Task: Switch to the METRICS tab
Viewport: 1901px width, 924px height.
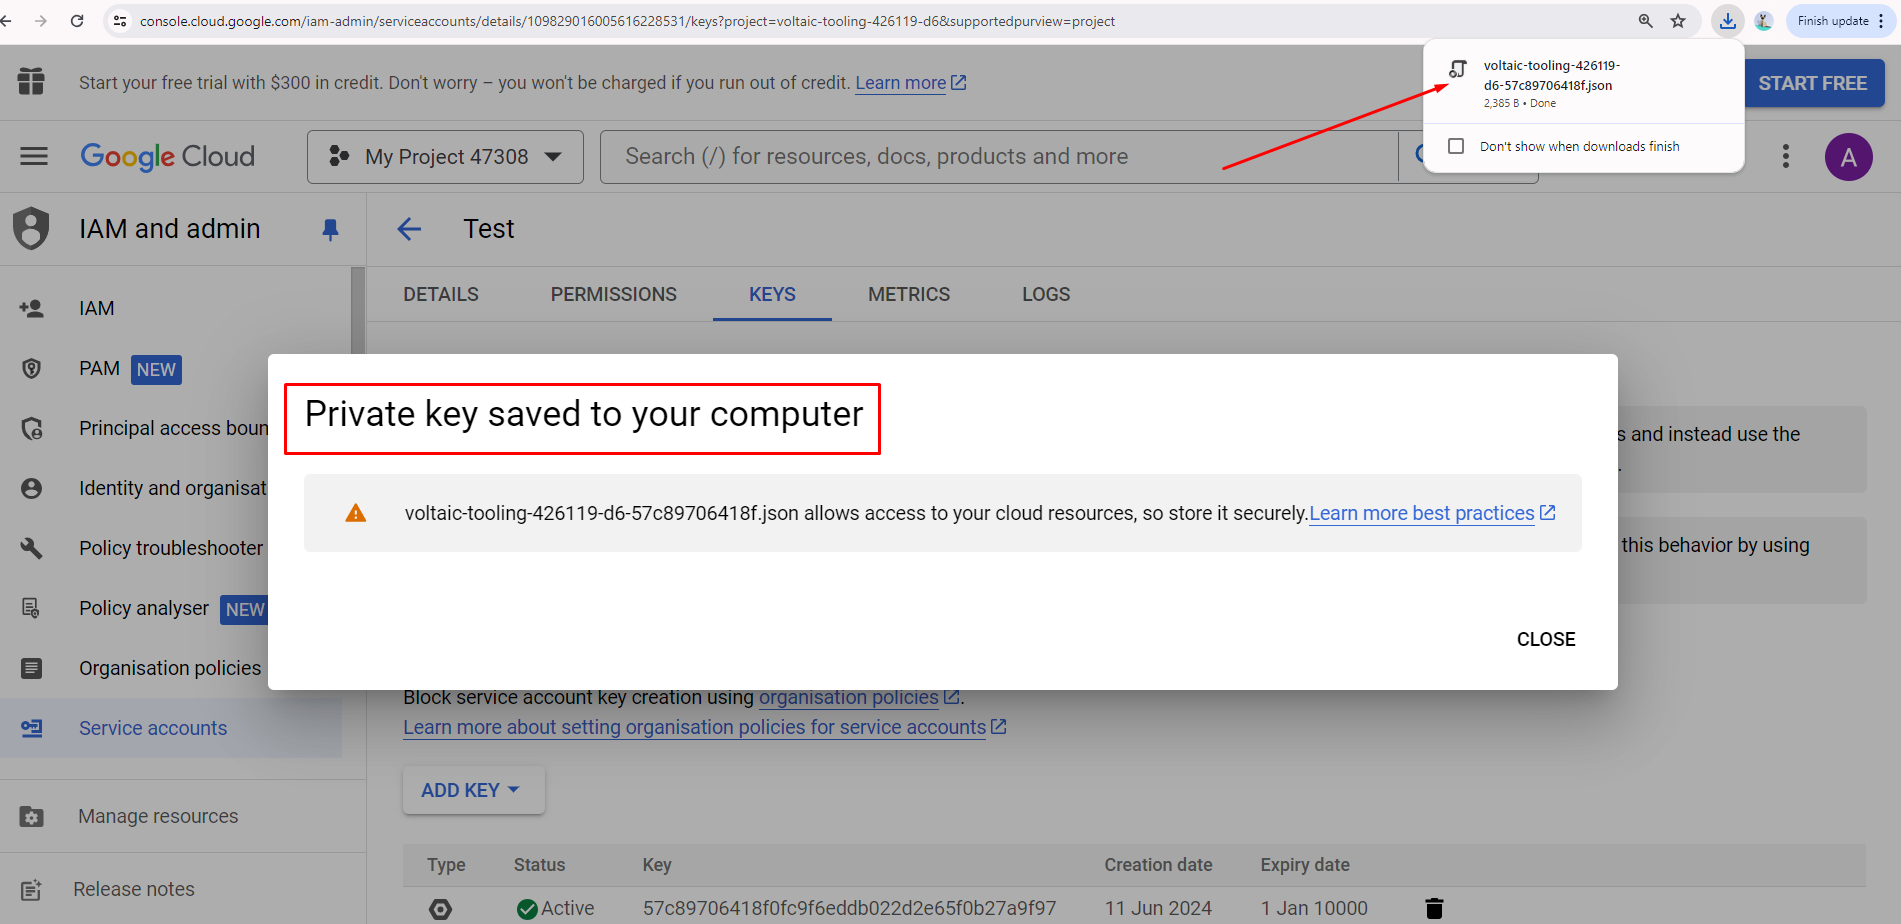Action: tap(908, 294)
